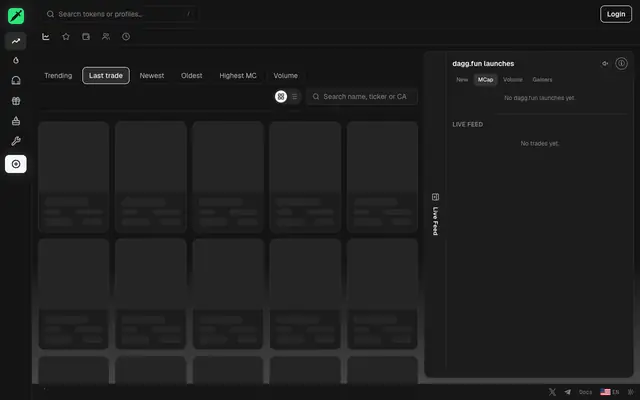Select the Volume sort tab
Screen dimensions: 640x400
click(x=285, y=76)
